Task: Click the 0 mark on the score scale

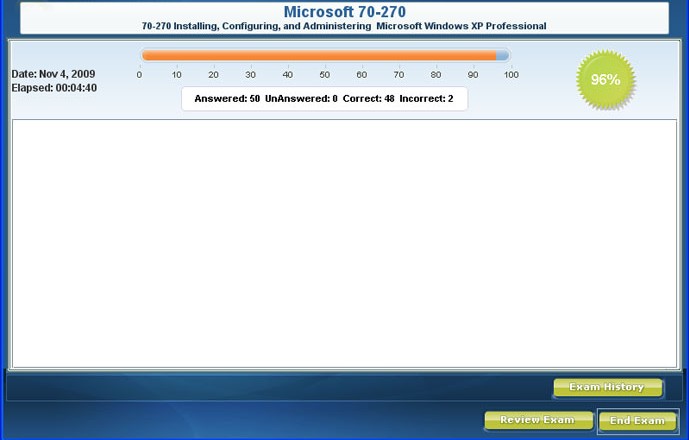Action: click(139, 75)
